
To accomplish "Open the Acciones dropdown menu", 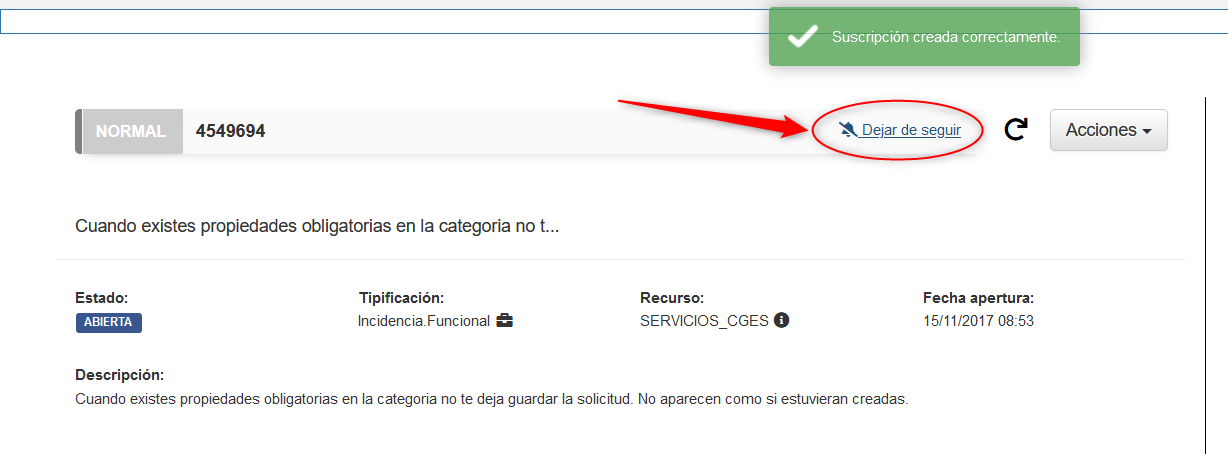I will tap(1109, 130).
